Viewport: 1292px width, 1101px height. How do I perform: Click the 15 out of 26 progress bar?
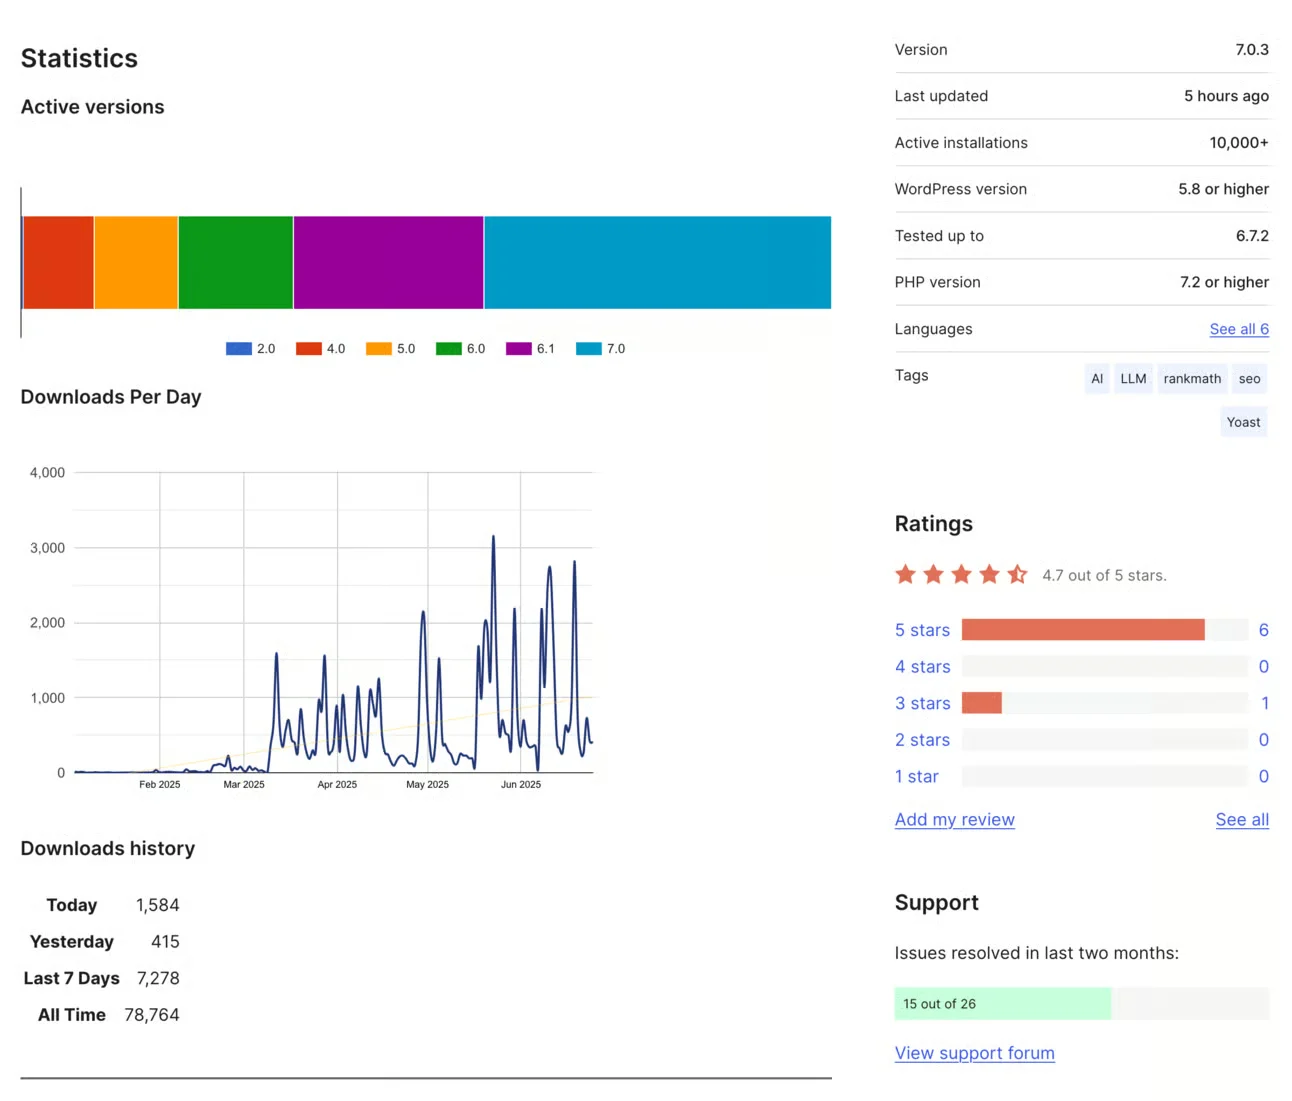(x=1003, y=1003)
